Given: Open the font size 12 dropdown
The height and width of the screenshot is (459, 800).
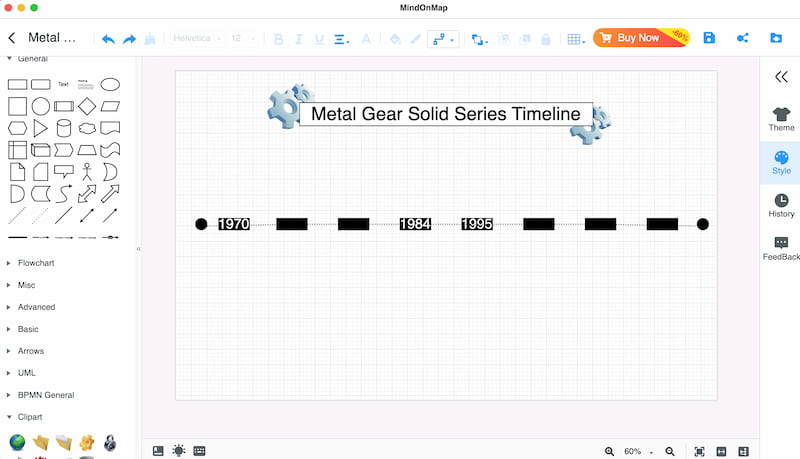Looking at the screenshot, I should [242, 38].
